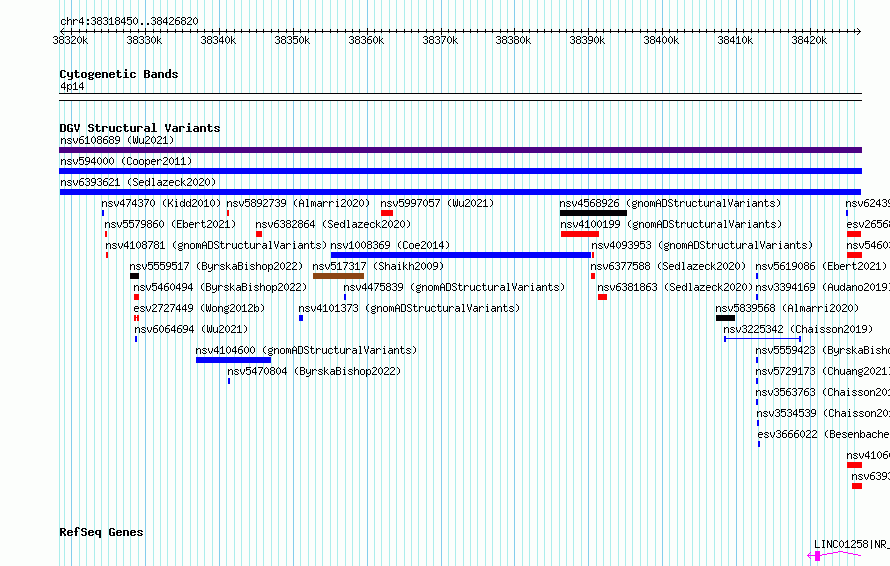The image size is (890, 566).
Task: Select the brown nsv517317 (Shaikh2009) bar
Action: (x=338, y=276)
